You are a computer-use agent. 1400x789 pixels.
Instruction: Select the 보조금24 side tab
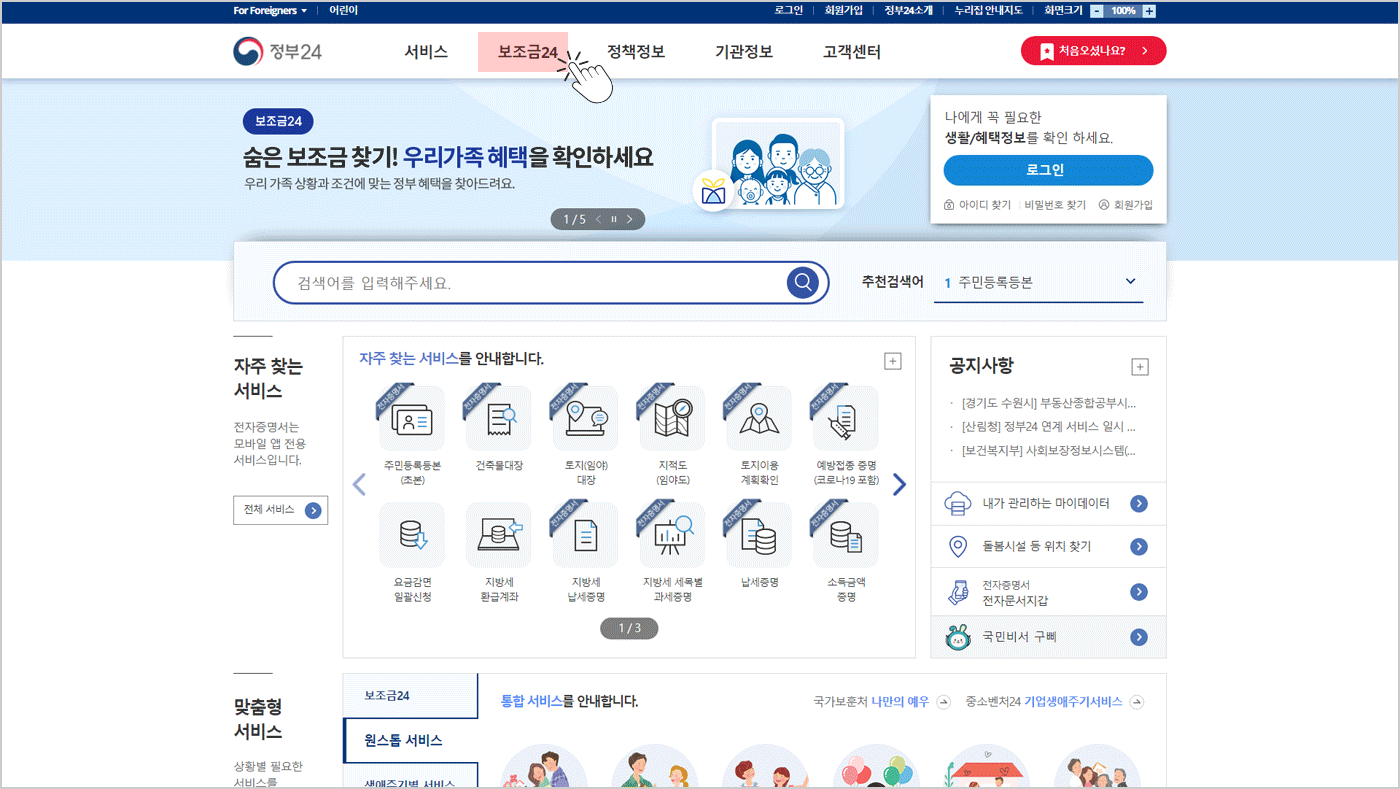click(410, 695)
